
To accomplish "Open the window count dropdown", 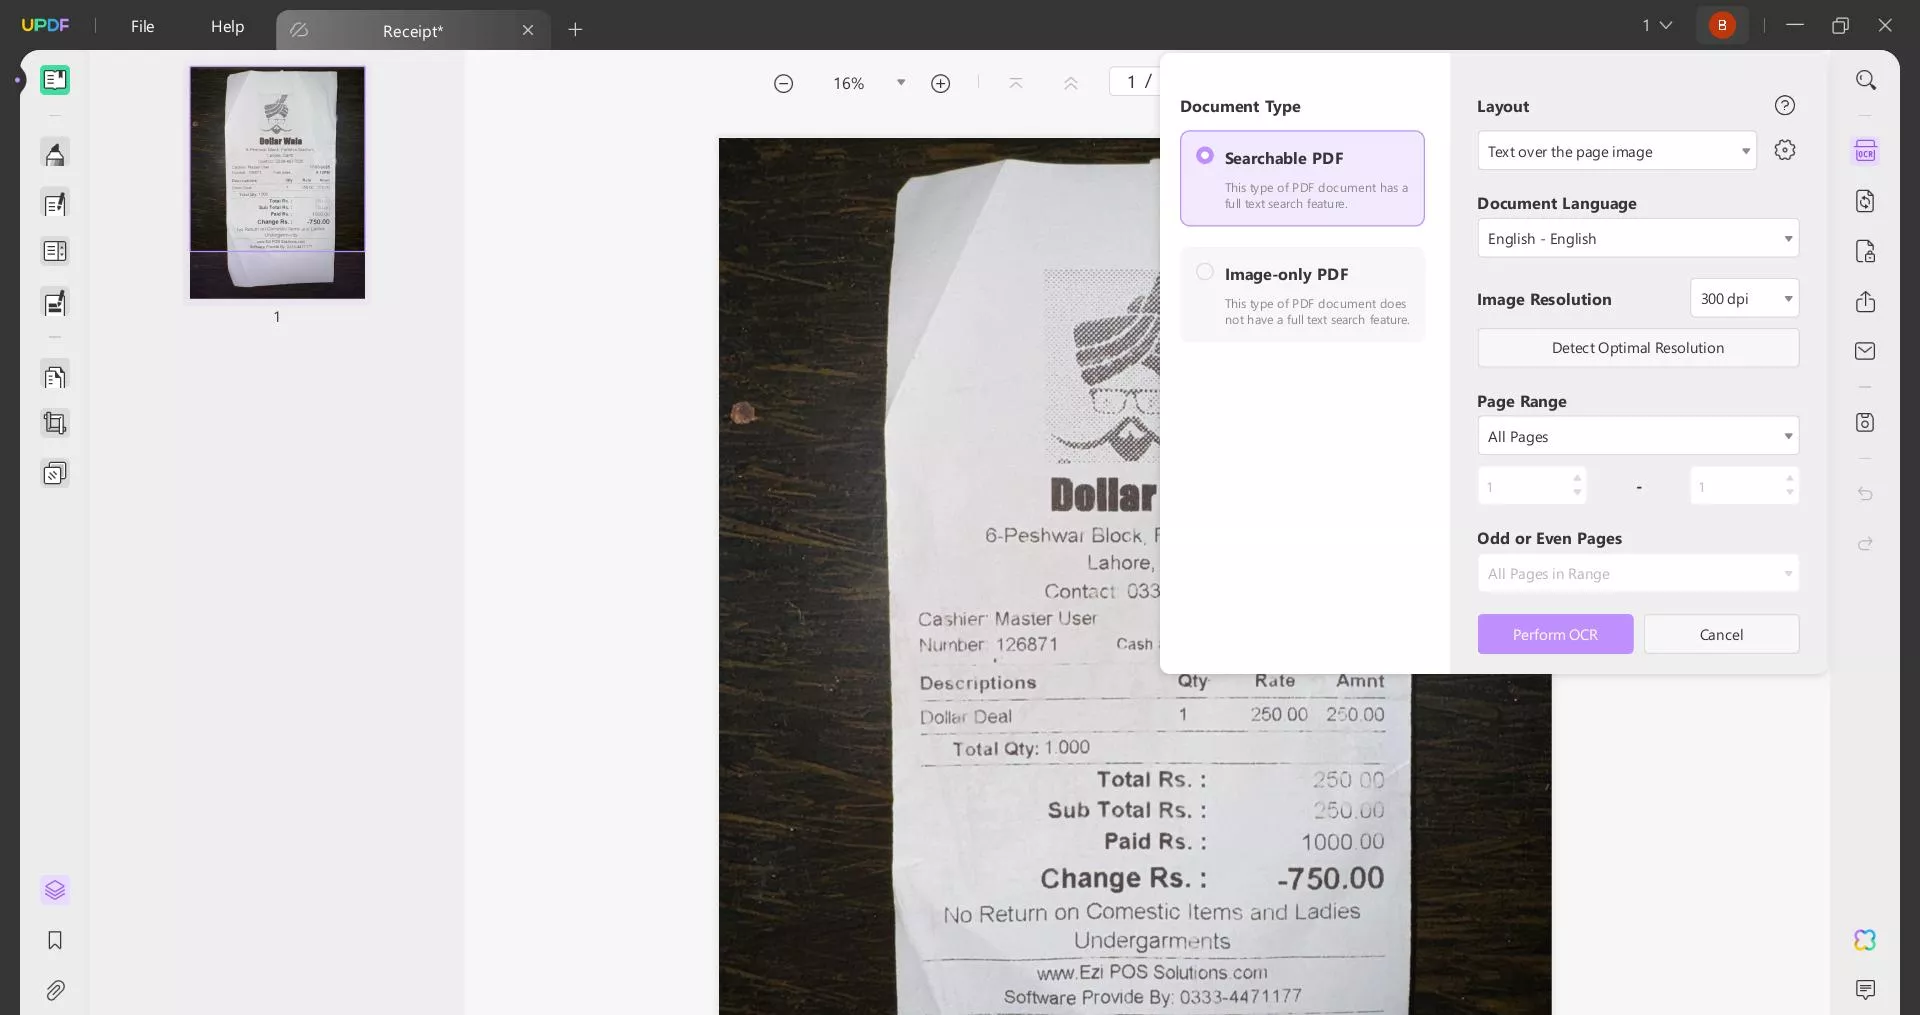I will (x=1657, y=25).
